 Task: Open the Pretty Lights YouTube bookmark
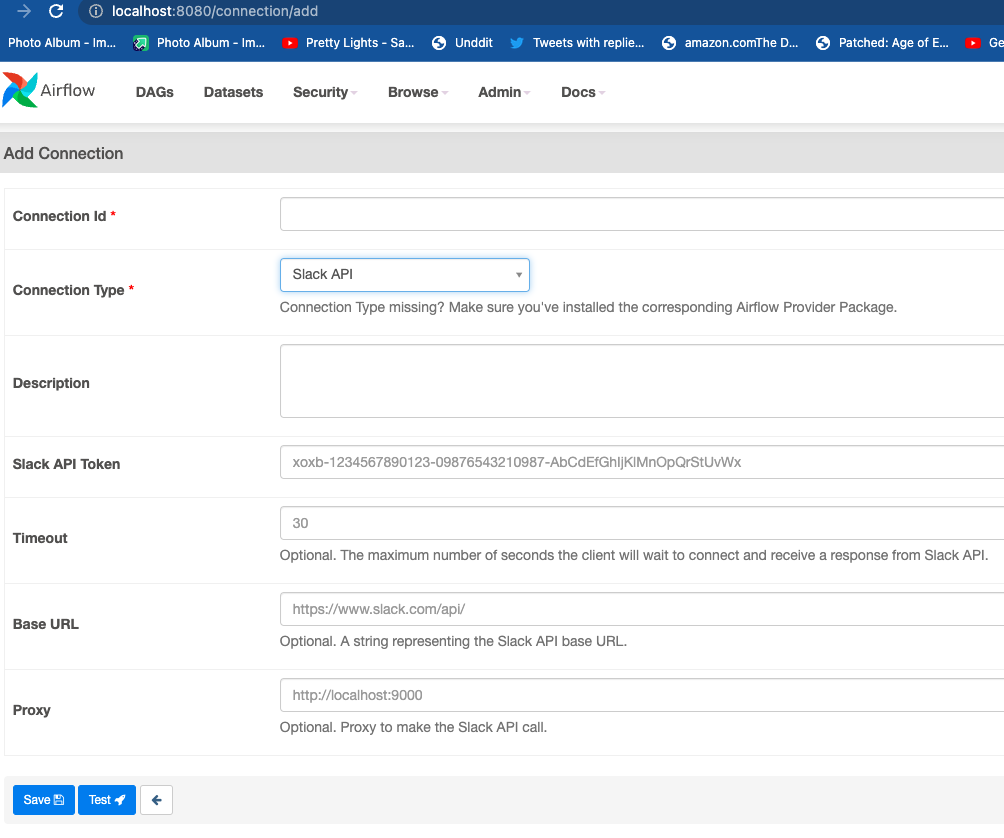pyautogui.click(x=348, y=43)
